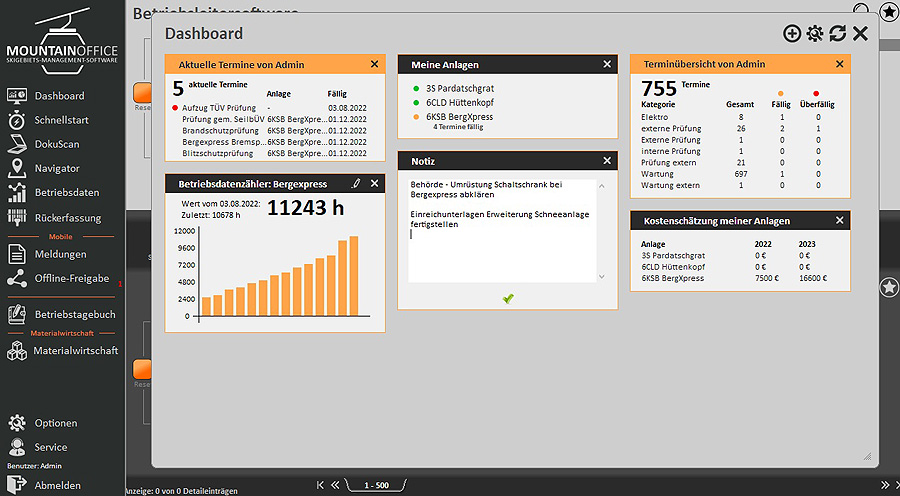900x496 pixels.
Task: Select Betriebsdaten menu entry
Action: [66, 193]
